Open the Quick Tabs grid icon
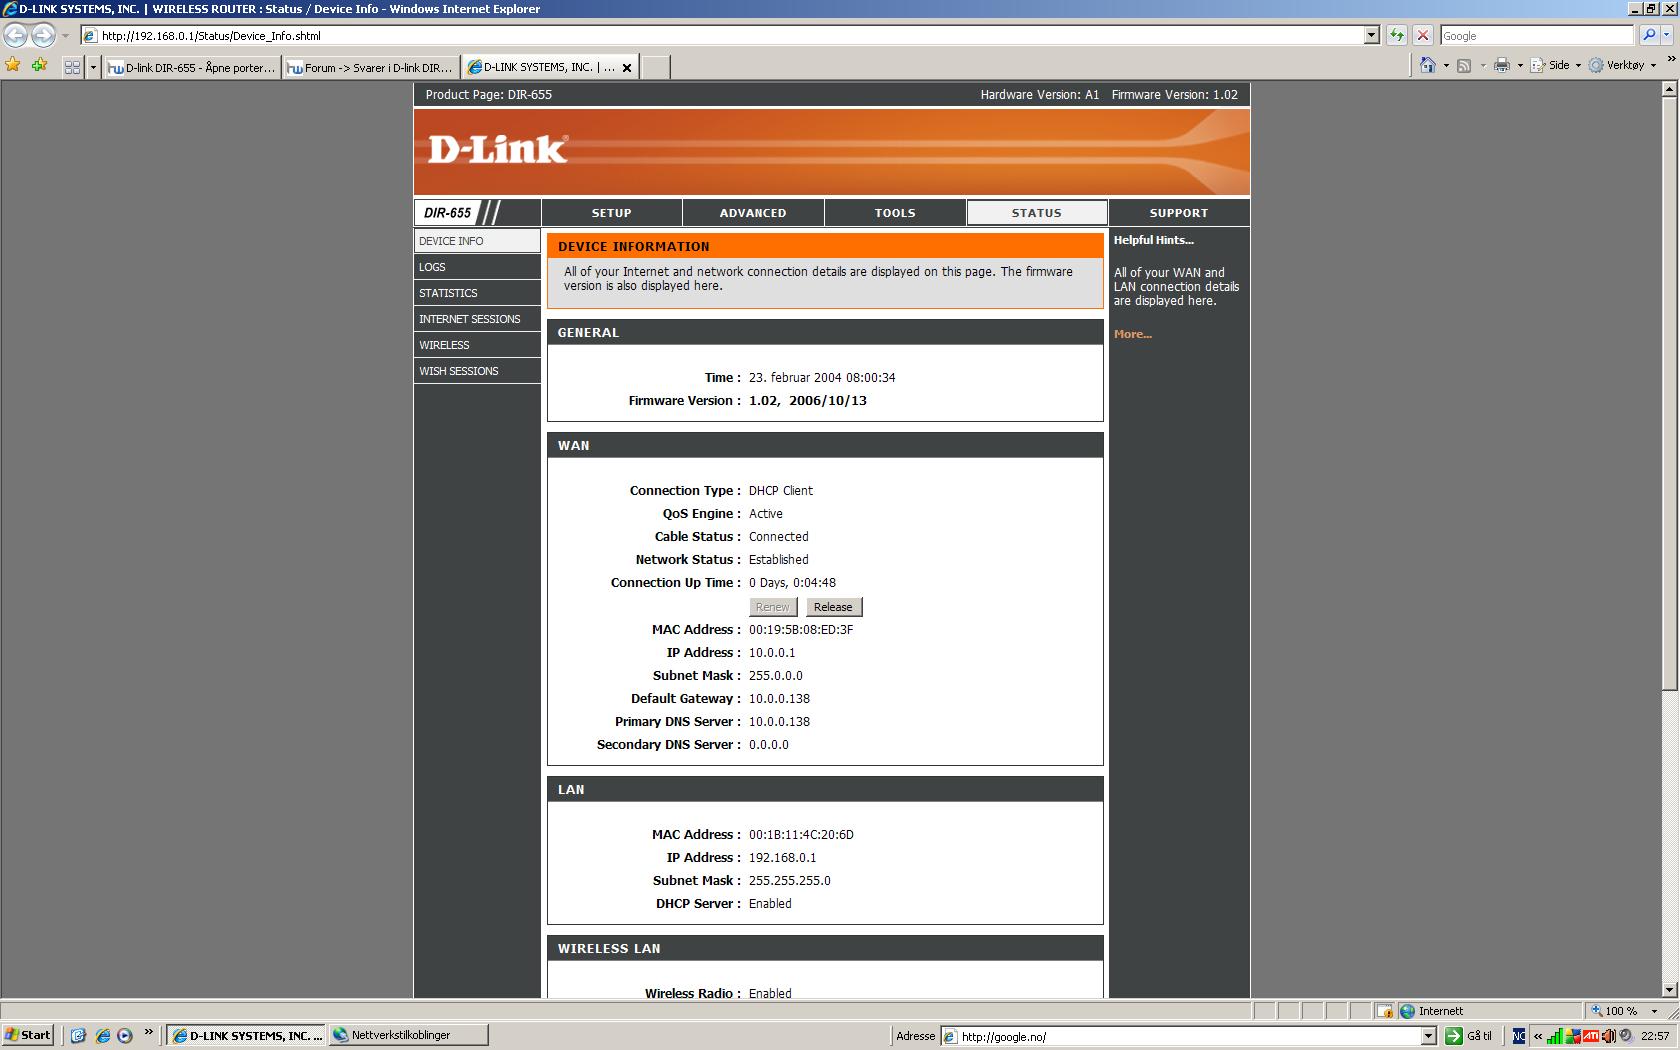 pyautogui.click(x=72, y=67)
